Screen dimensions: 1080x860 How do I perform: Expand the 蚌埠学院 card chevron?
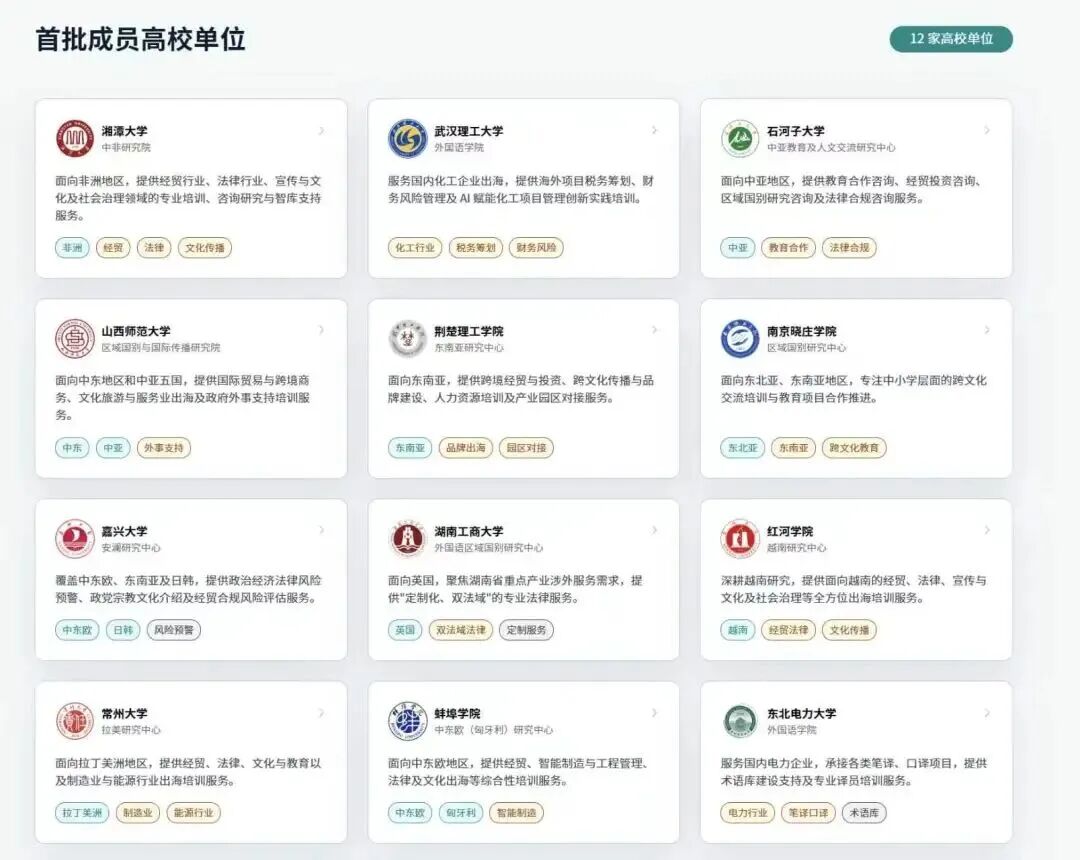[654, 713]
